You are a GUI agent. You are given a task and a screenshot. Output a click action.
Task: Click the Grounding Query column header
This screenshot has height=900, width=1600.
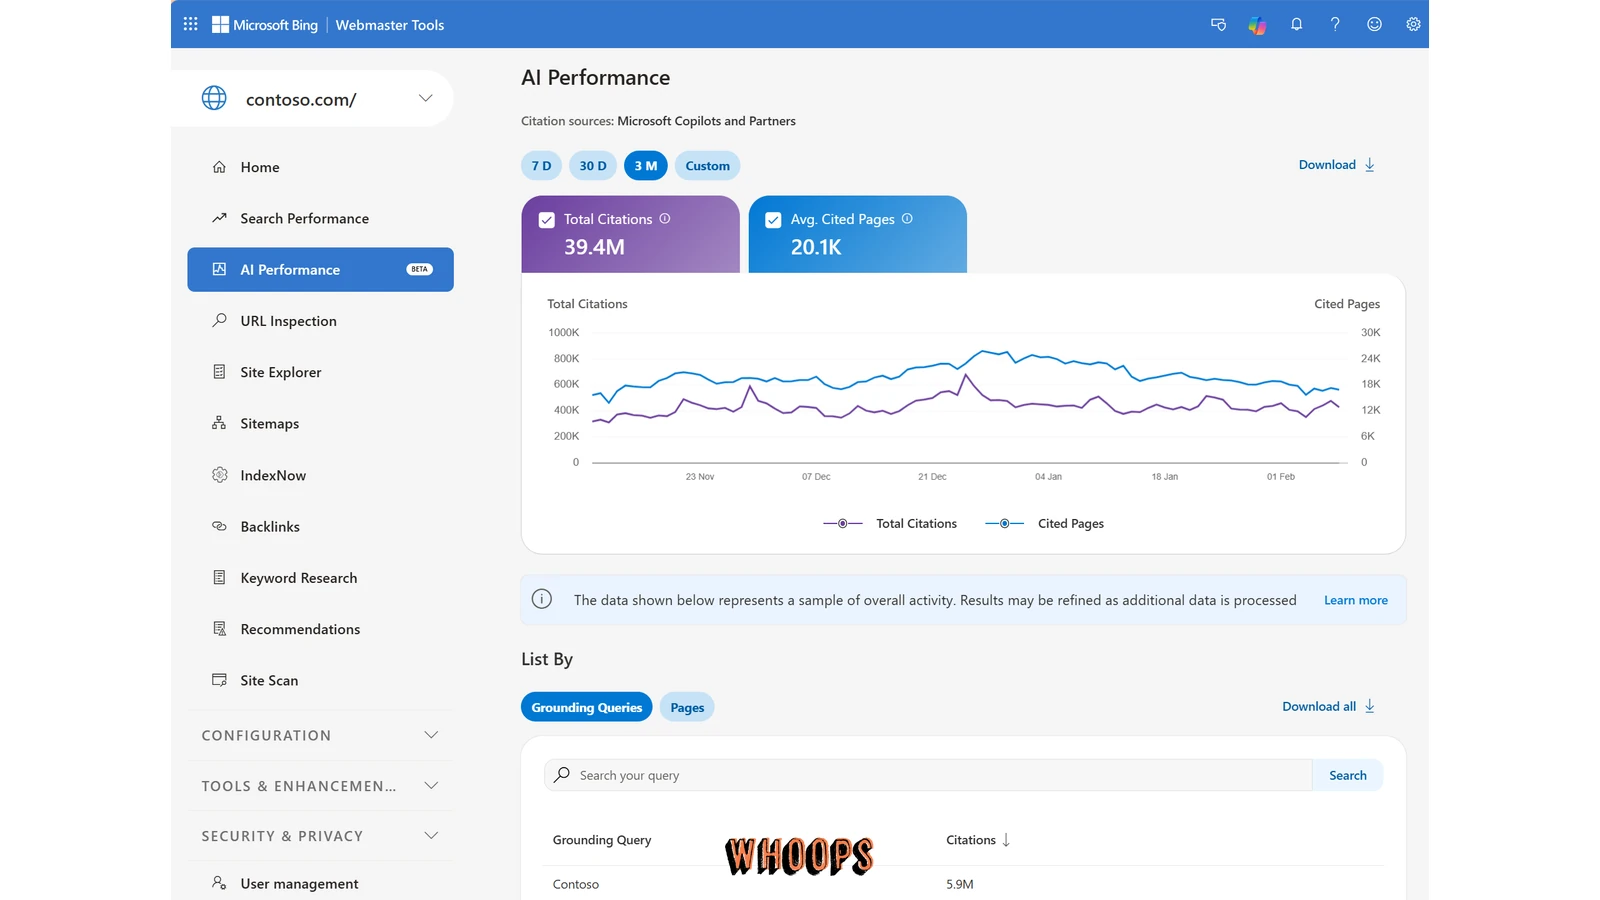pos(602,840)
